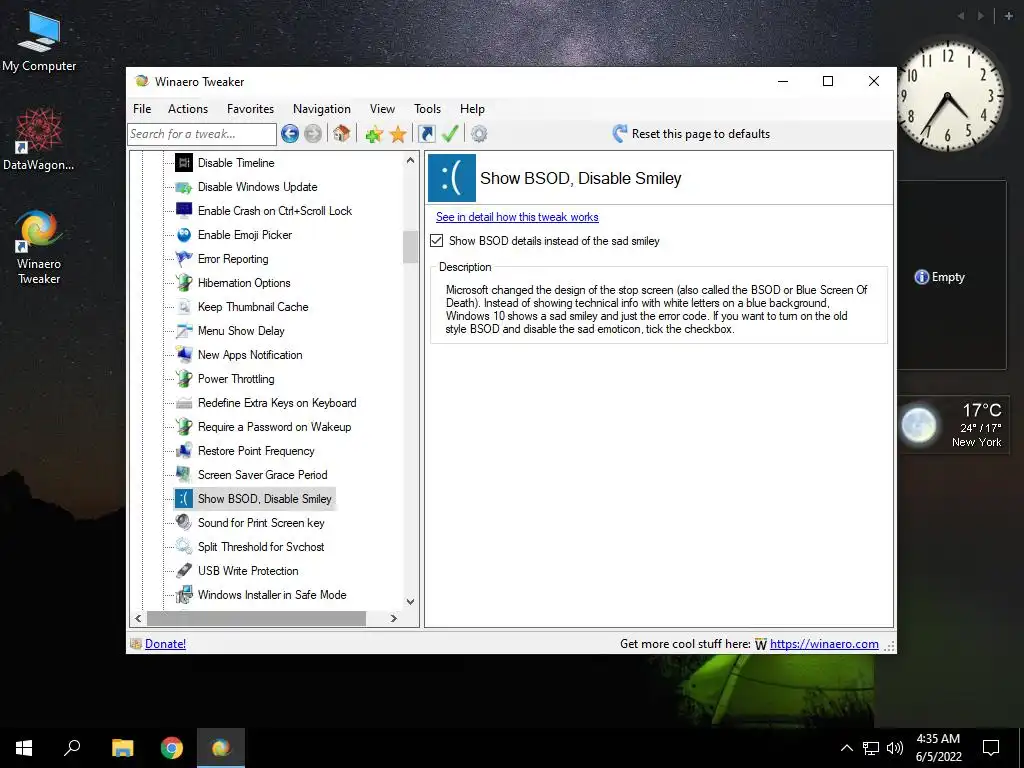1024x768 pixels.
Task: Go to the Home page icon in toolbar
Action: (x=341, y=134)
